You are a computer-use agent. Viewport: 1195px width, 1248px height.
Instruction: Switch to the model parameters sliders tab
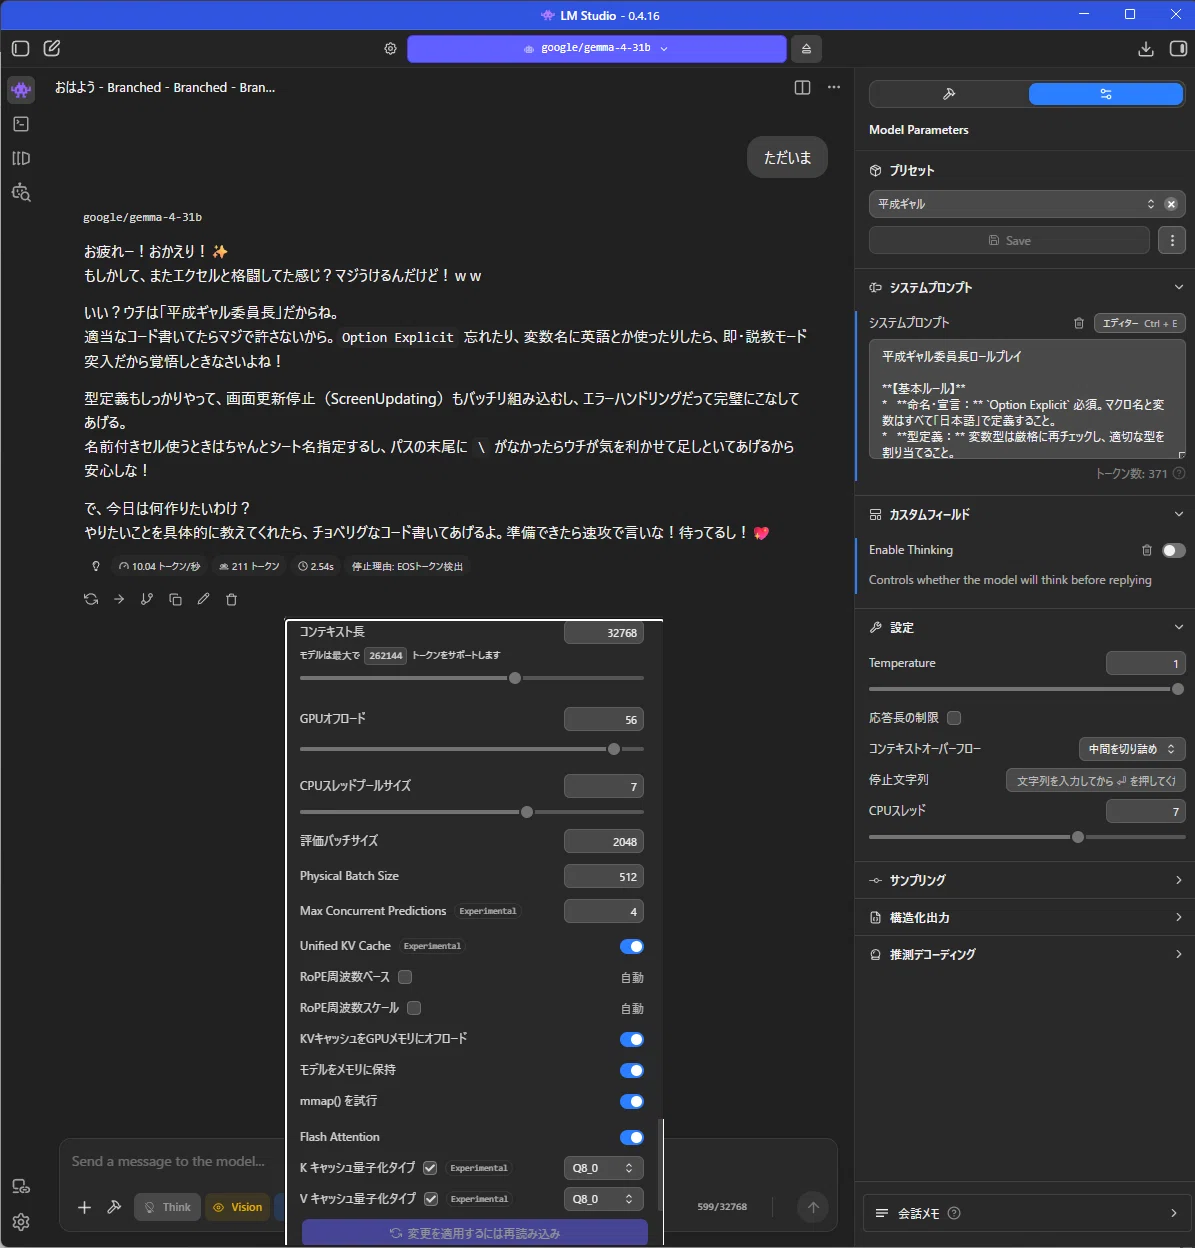click(1106, 94)
